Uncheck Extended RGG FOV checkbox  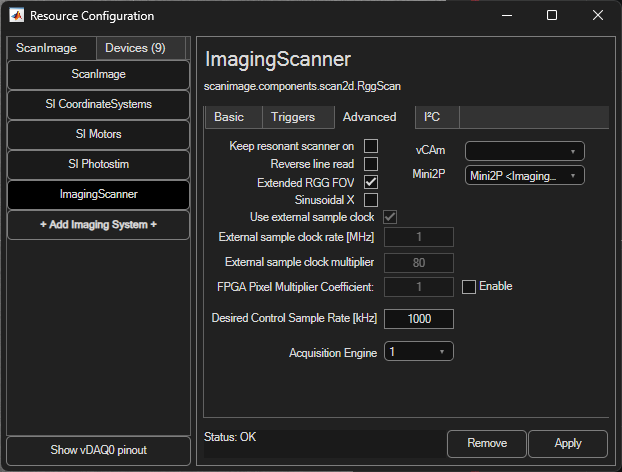[371, 182]
